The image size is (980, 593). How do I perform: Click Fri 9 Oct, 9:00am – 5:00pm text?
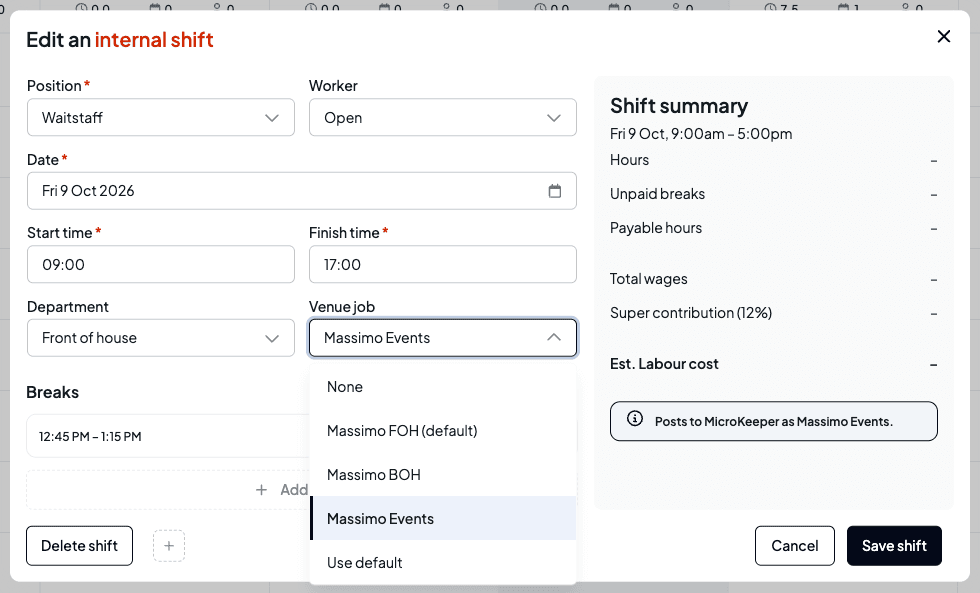pyautogui.click(x=701, y=134)
